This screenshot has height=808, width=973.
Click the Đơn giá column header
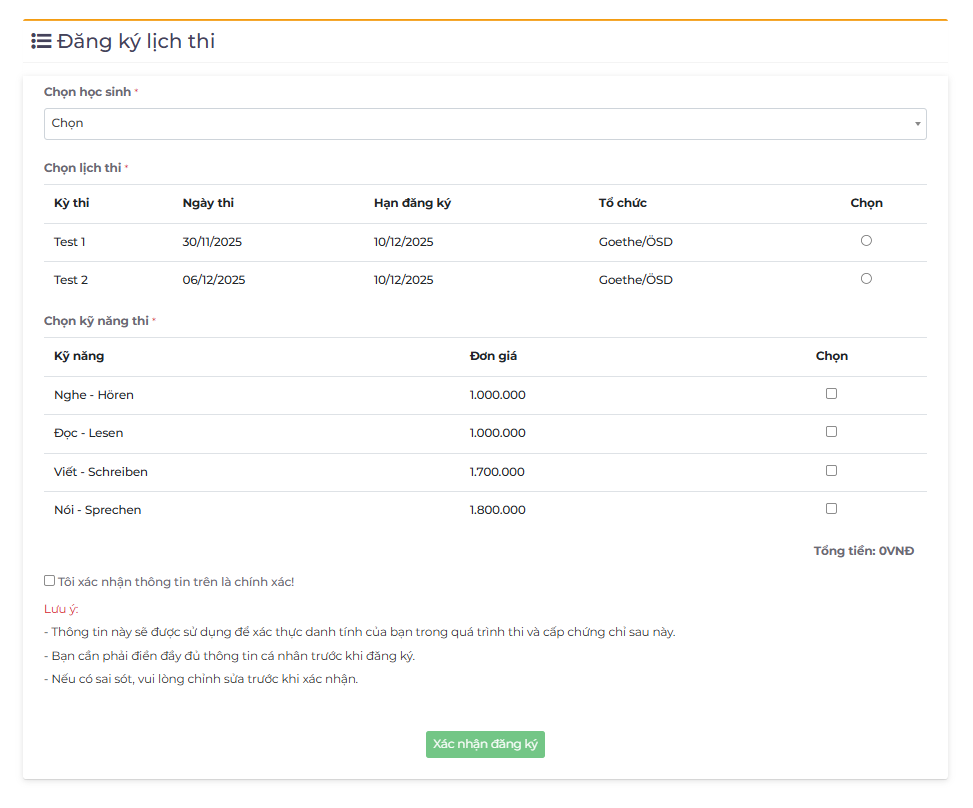[493, 356]
